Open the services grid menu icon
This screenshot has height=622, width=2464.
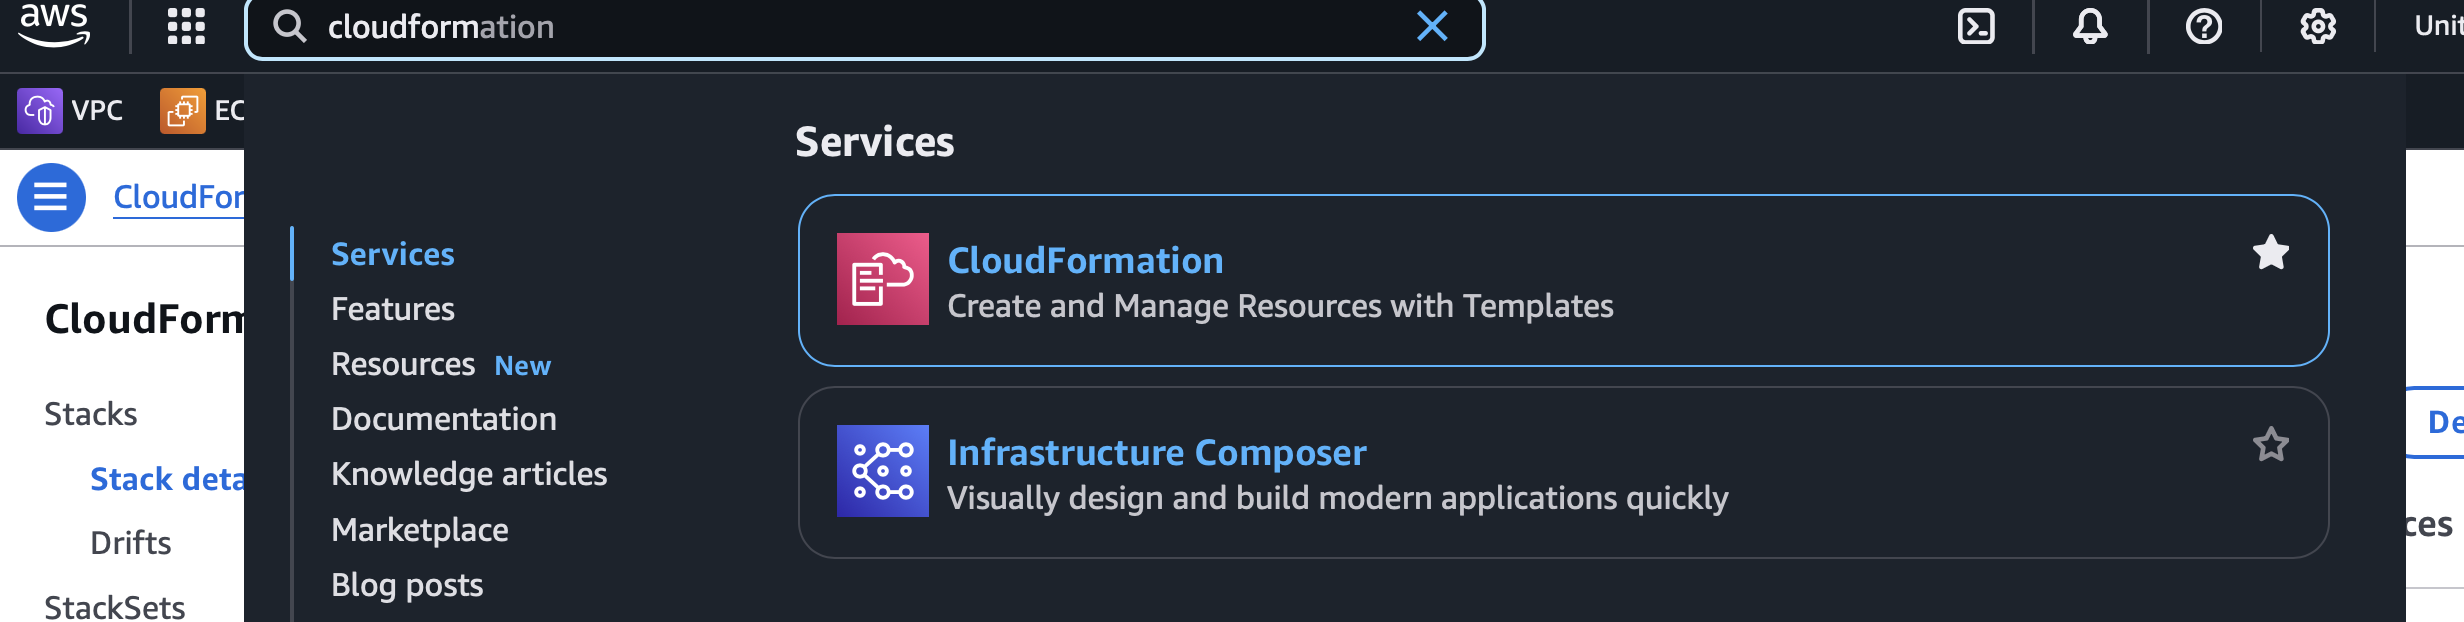pyautogui.click(x=186, y=26)
